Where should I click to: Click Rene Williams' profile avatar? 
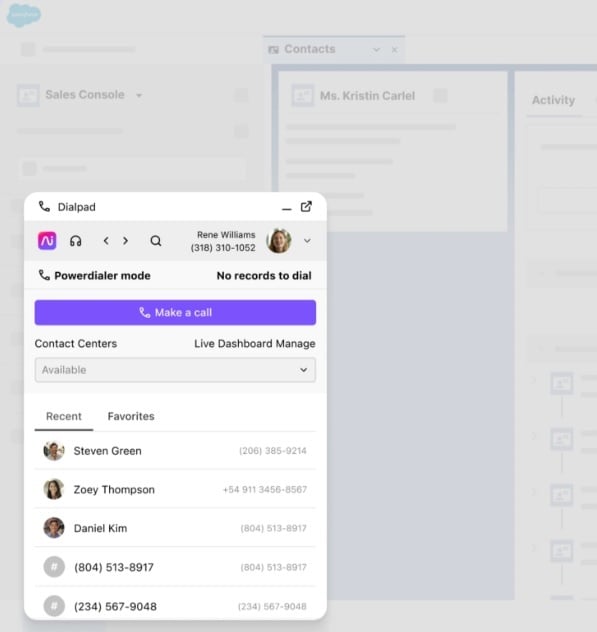[x=279, y=241]
